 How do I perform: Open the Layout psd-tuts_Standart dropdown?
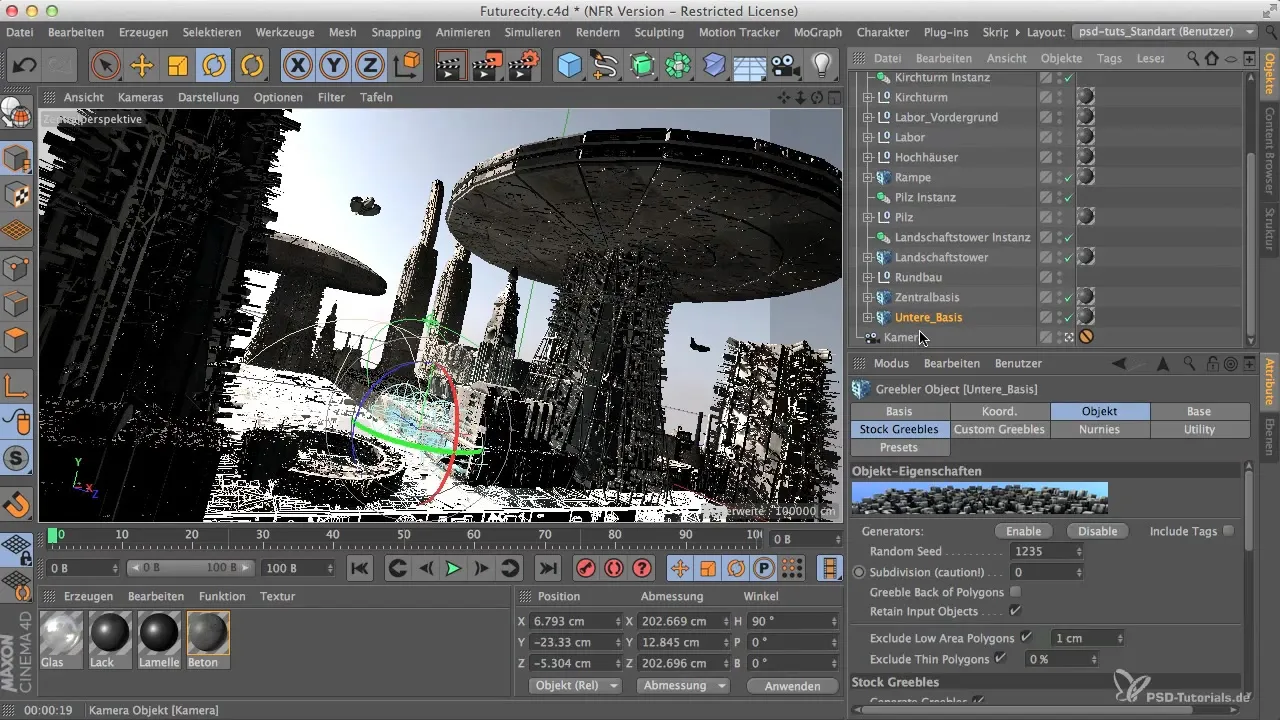[x=1164, y=32]
